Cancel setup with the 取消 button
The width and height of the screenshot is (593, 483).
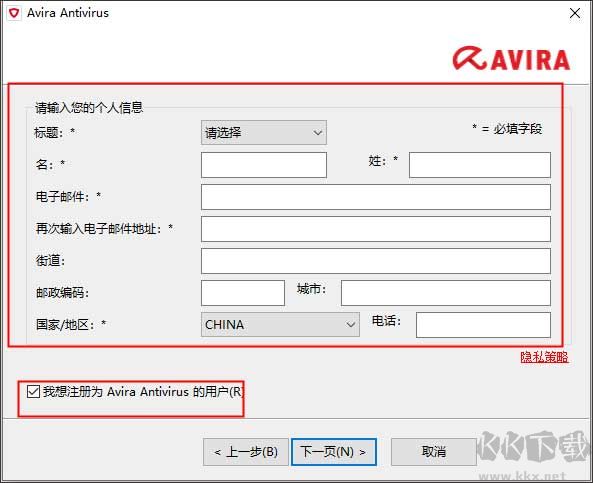434,452
